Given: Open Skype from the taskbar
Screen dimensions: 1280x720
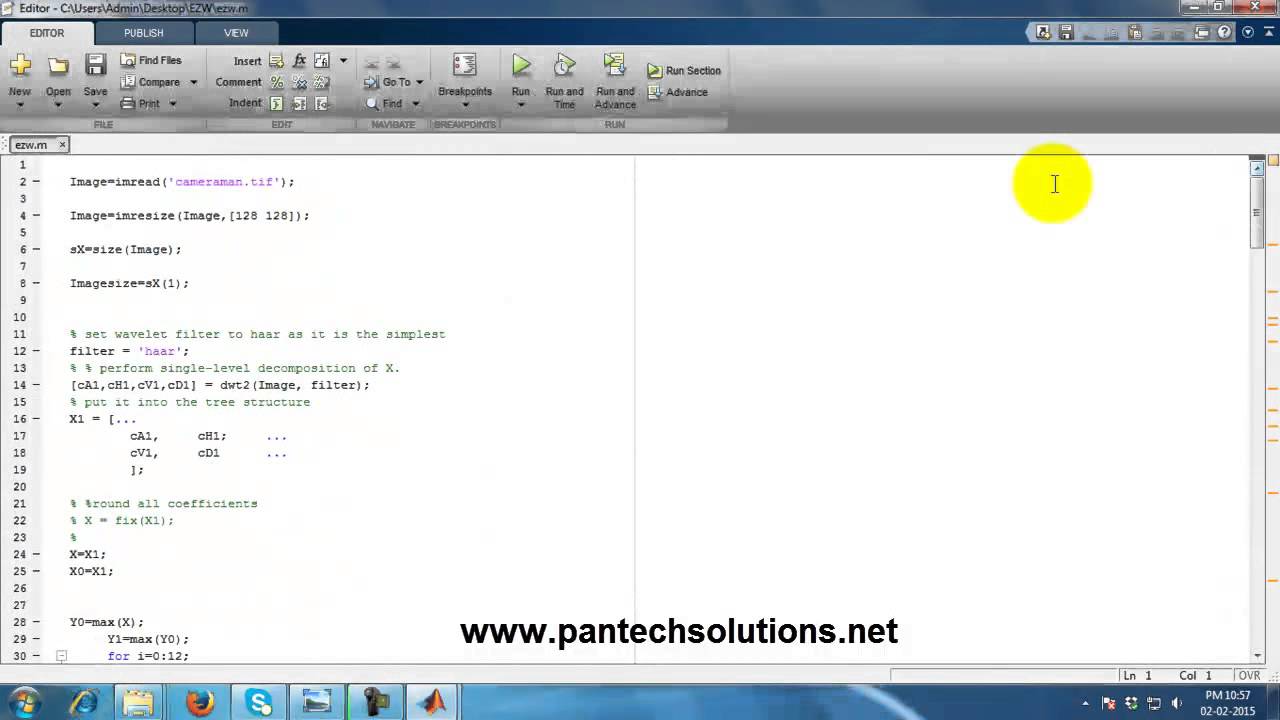Looking at the screenshot, I should (259, 702).
